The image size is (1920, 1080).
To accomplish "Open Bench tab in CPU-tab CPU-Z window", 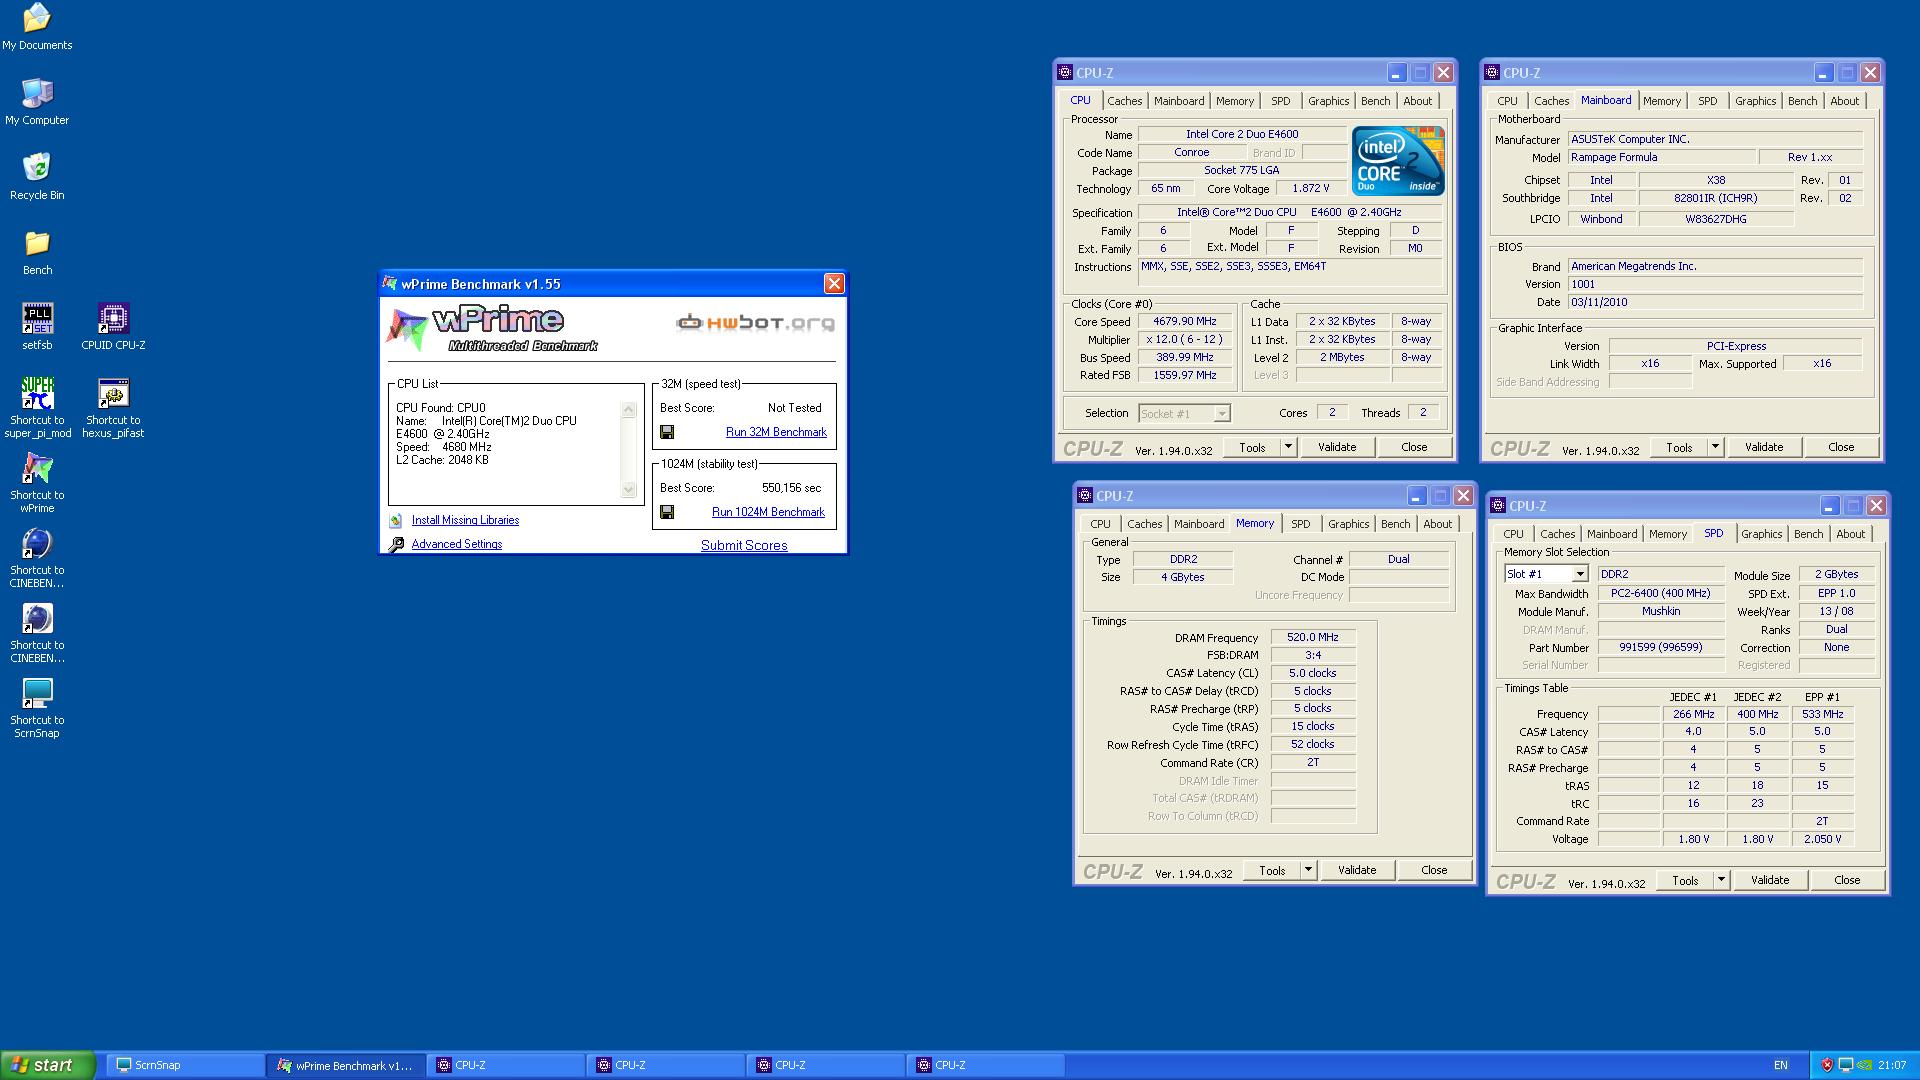I will pos(1375,101).
